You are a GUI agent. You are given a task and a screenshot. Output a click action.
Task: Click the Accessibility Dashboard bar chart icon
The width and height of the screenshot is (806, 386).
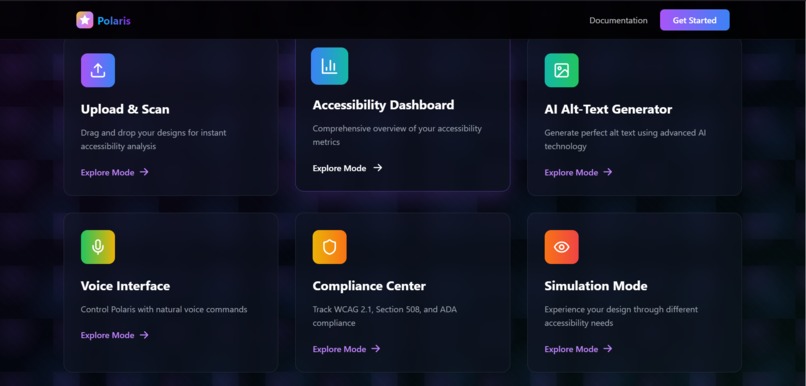329,66
